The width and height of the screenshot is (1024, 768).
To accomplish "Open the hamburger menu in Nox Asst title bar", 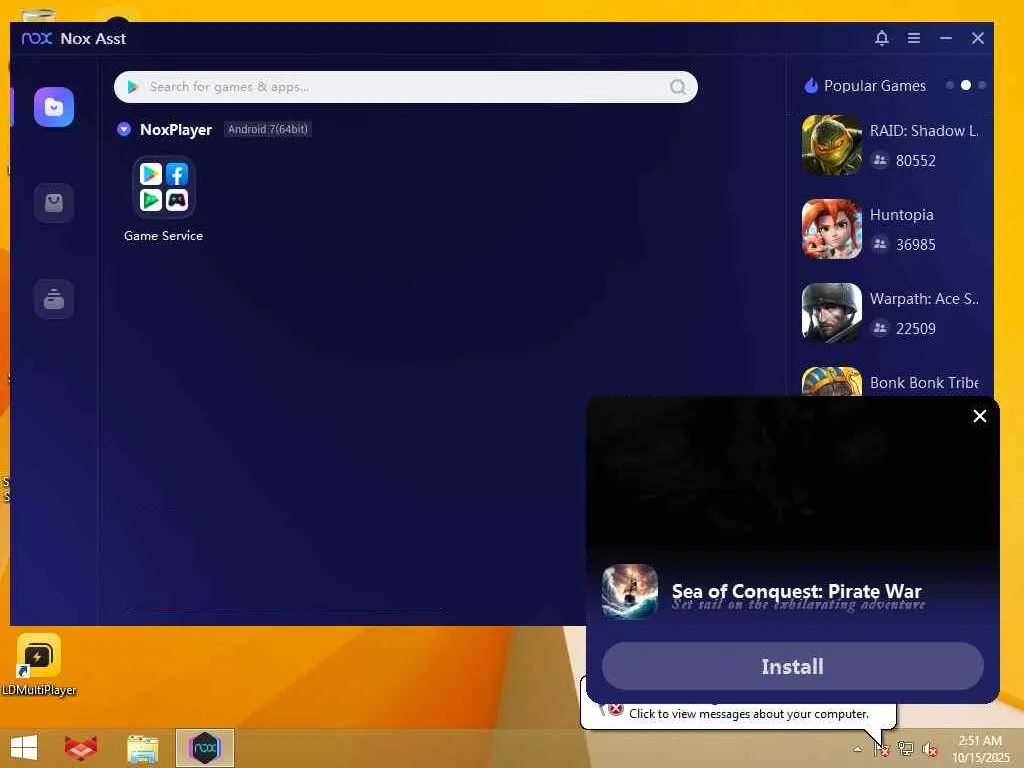I will [x=914, y=38].
